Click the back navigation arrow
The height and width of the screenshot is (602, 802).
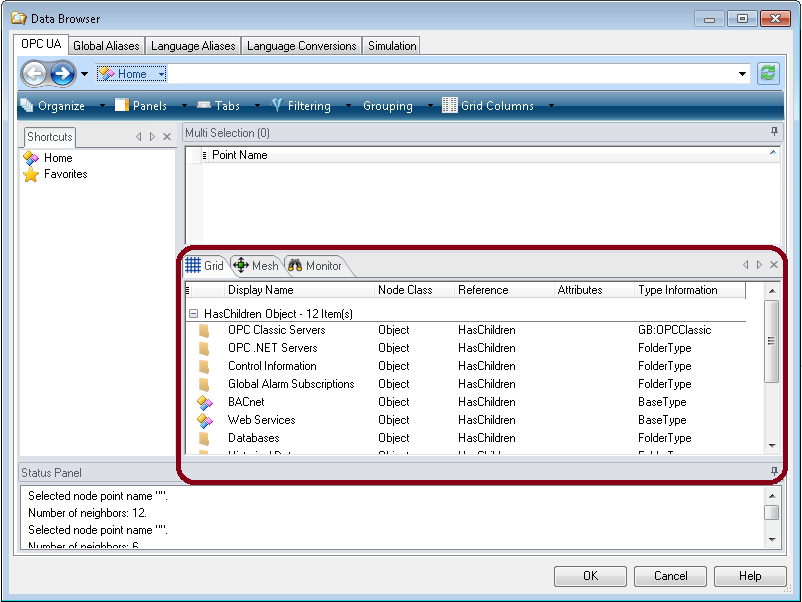pyautogui.click(x=34, y=73)
